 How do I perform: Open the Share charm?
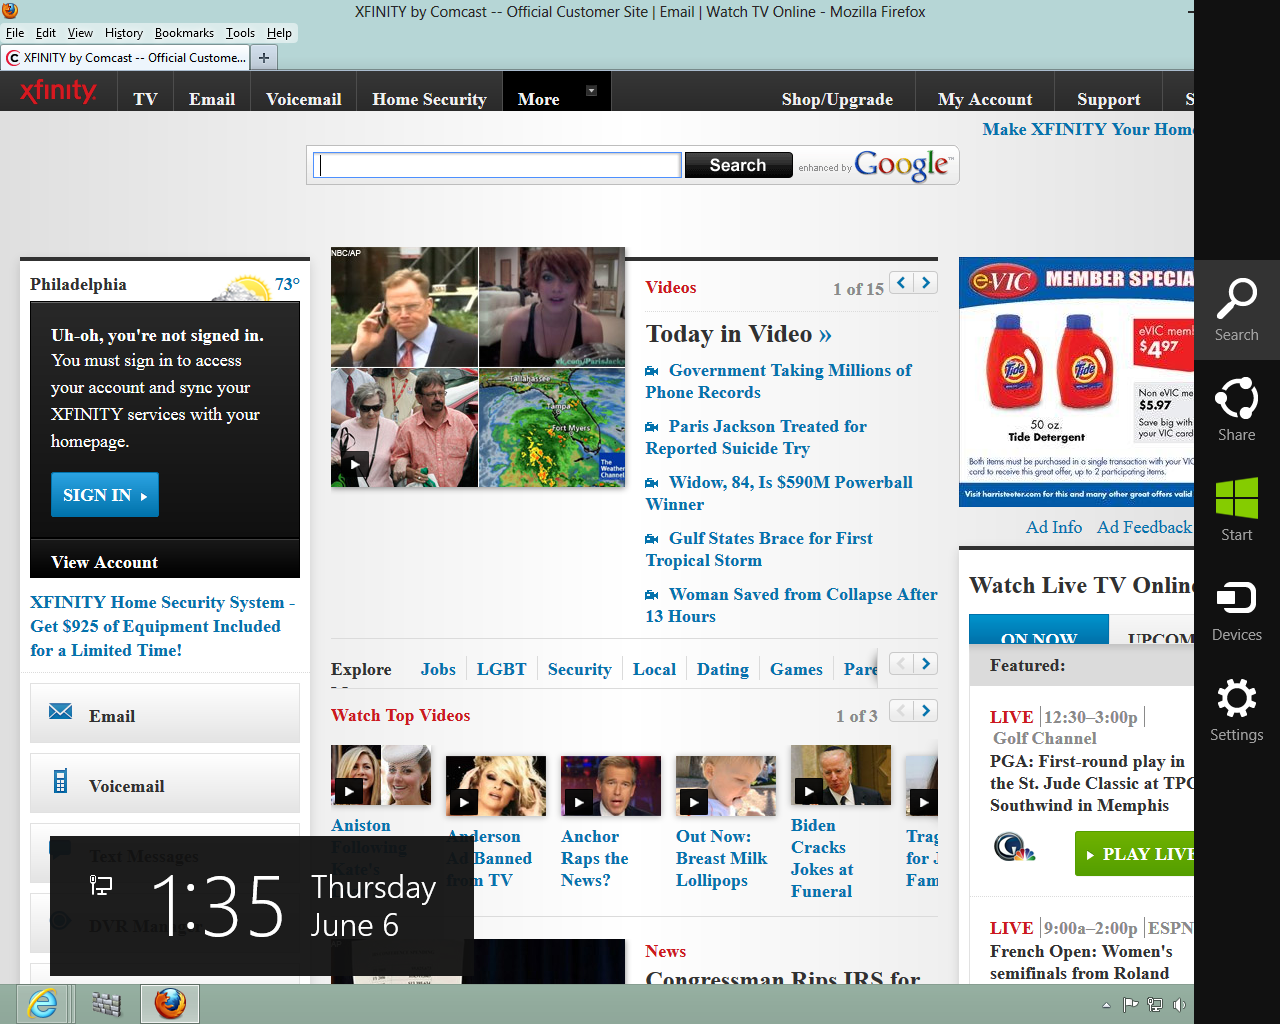pyautogui.click(x=1236, y=410)
